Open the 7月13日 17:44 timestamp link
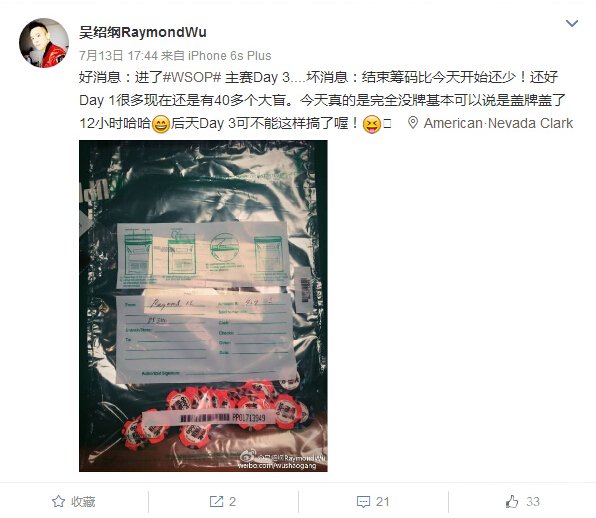Screen dimensions: 596x518 [118, 56]
